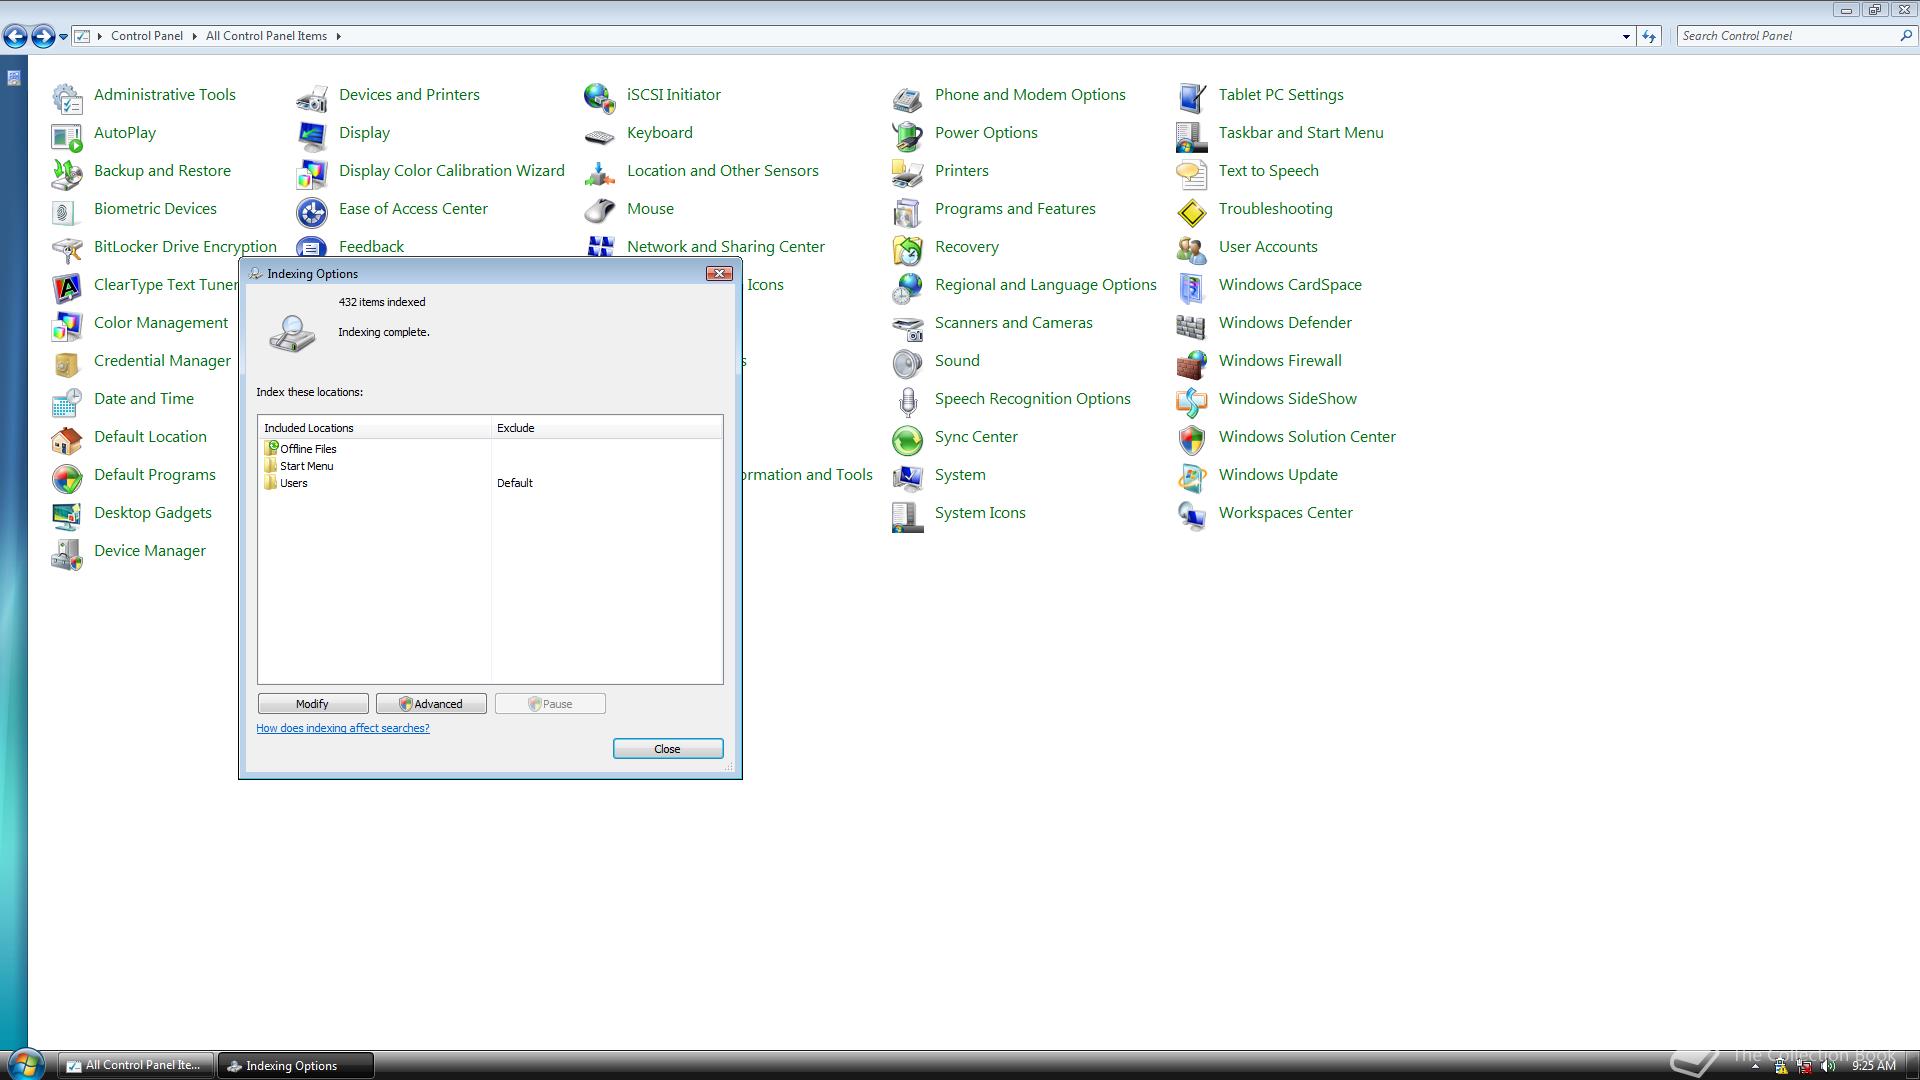Open the address bar history dropdown
The image size is (1920, 1080).
[1626, 36]
